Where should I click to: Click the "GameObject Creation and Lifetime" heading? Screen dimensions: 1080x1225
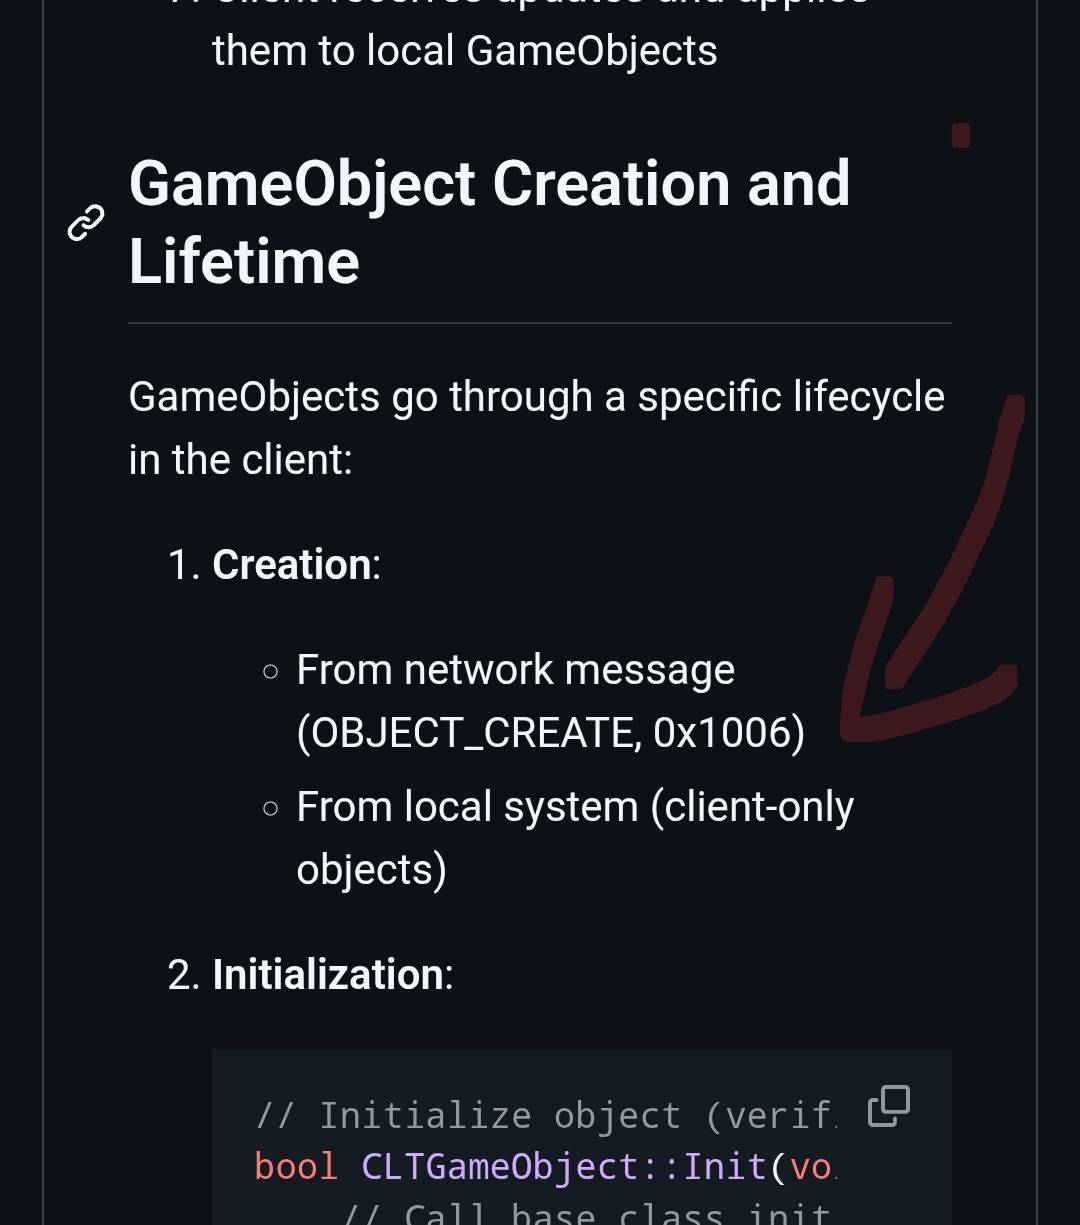click(489, 222)
